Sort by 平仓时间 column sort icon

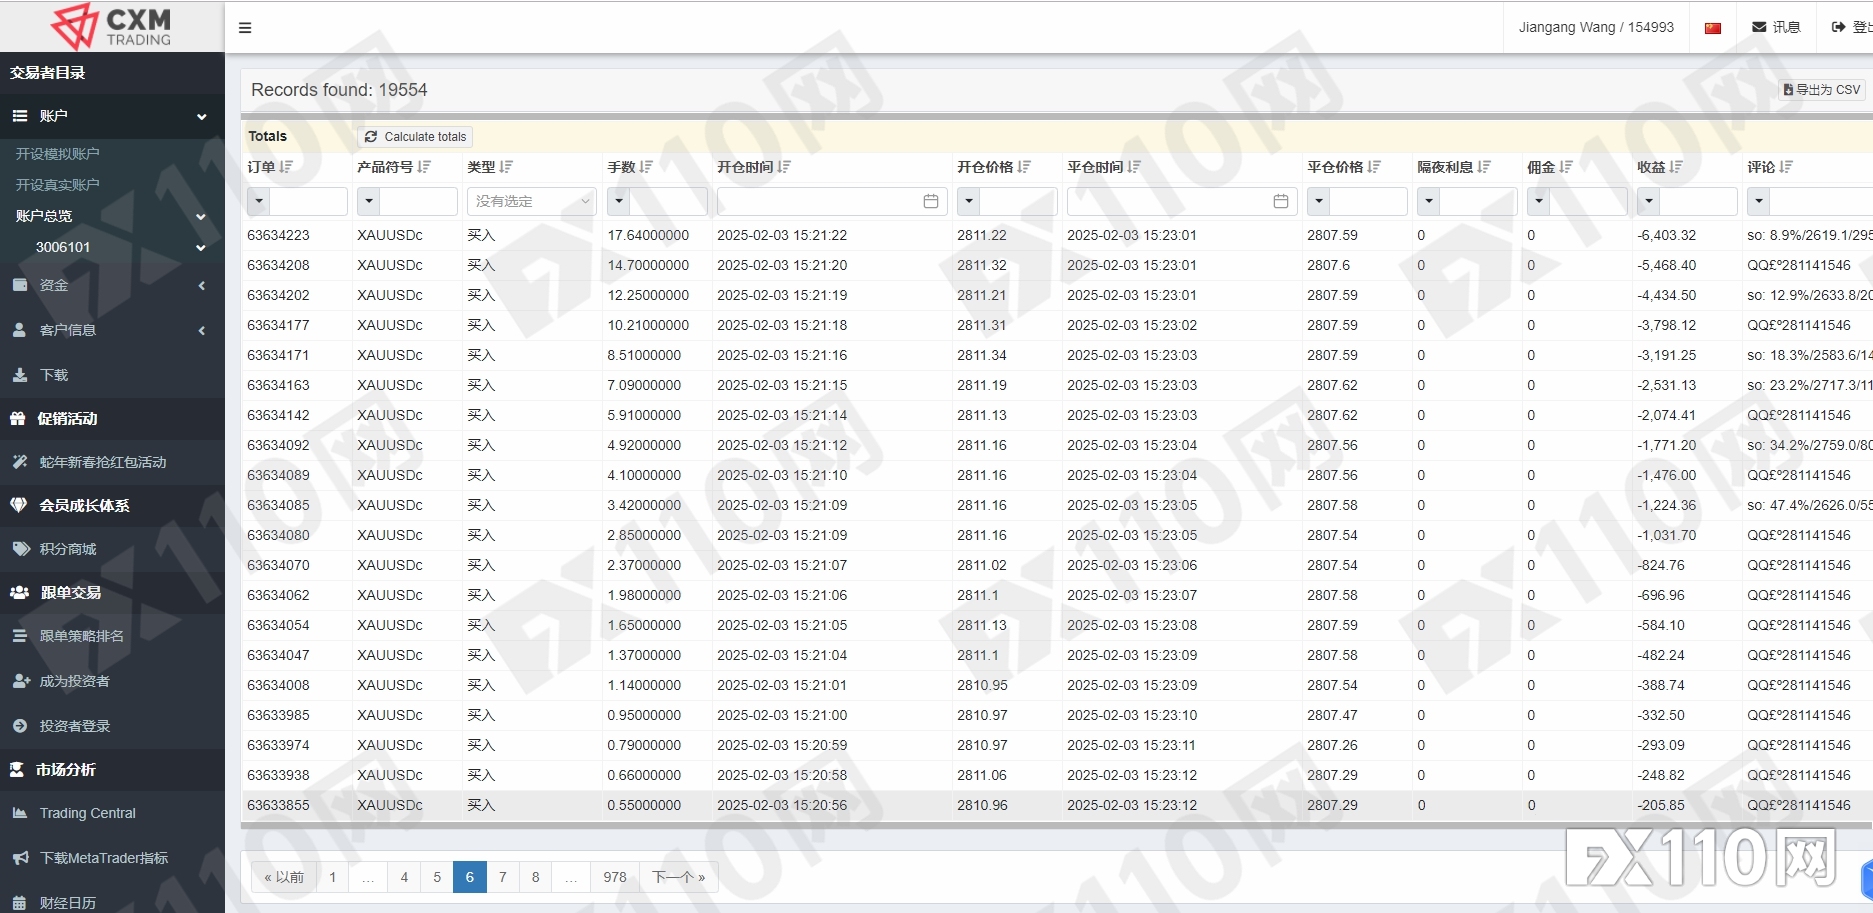1134,167
